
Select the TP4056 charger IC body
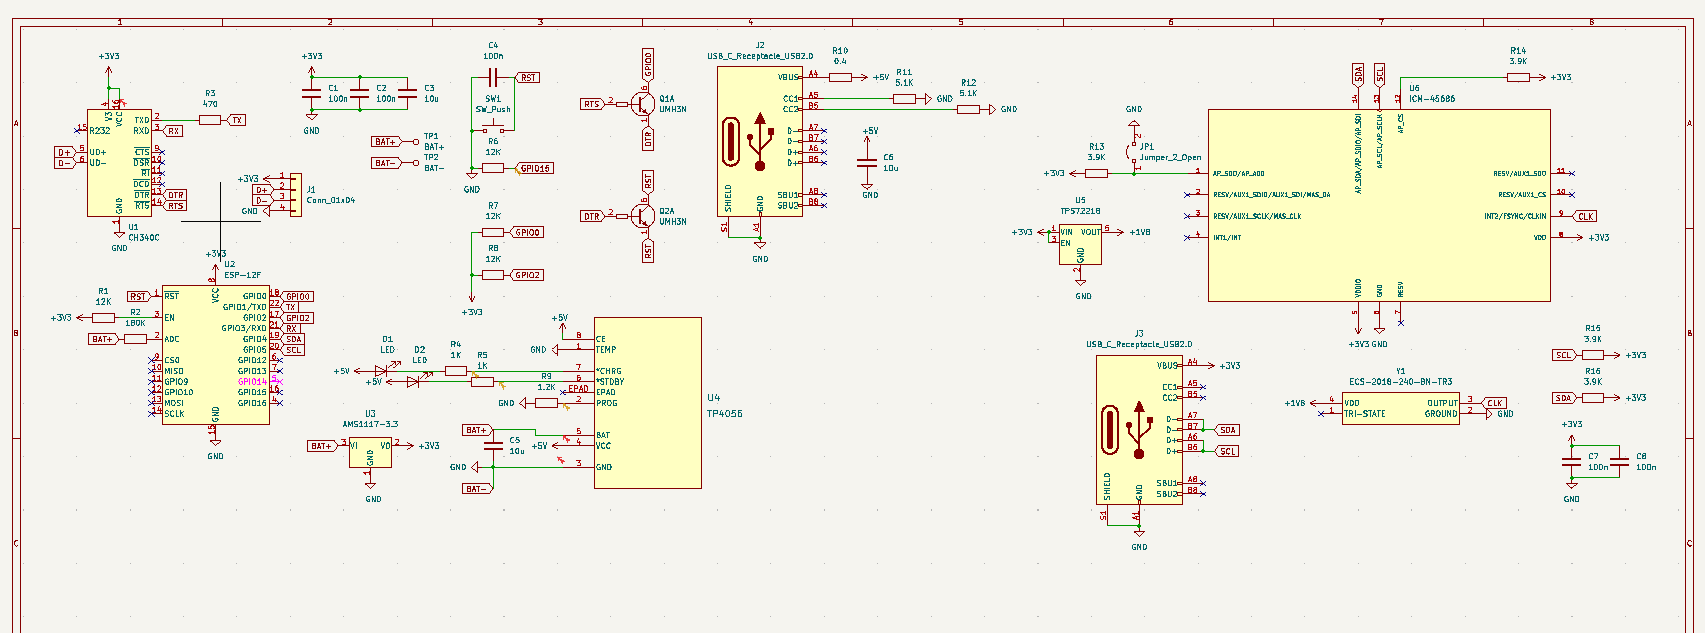point(647,403)
